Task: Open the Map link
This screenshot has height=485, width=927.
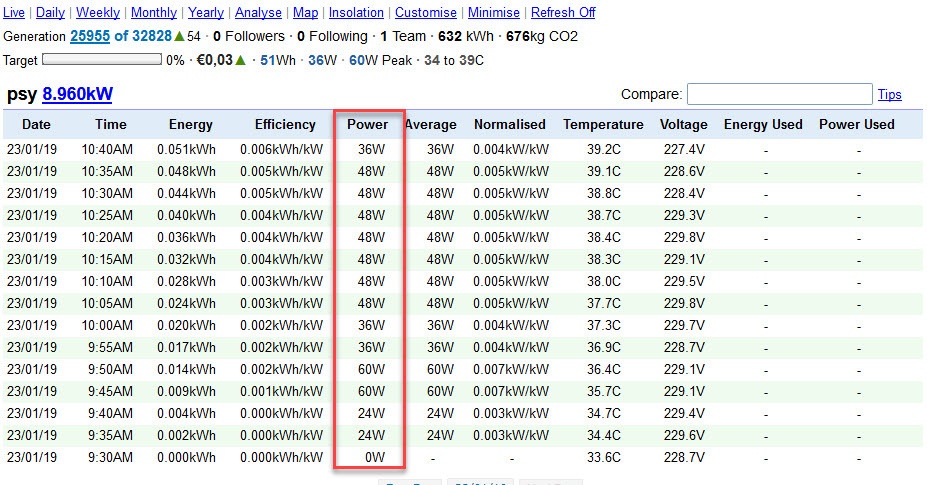Action: pyautogui.click(x=305, y=12)
